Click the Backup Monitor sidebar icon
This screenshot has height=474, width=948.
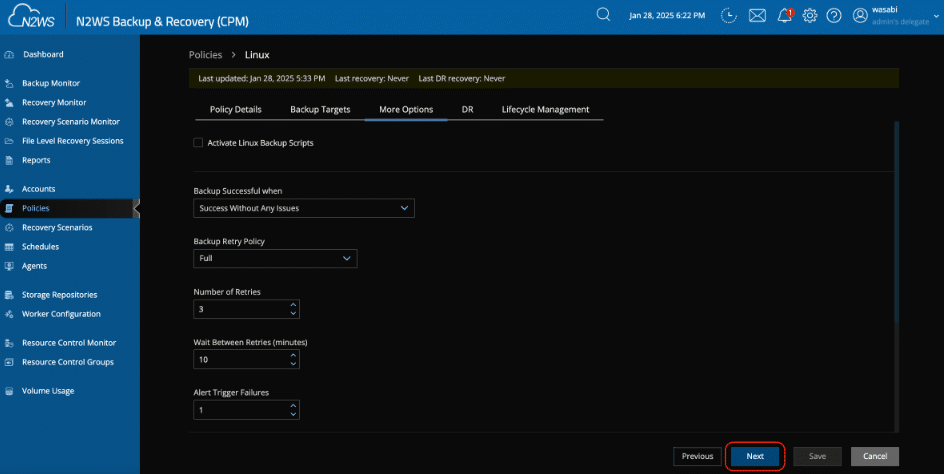click(x=8, y=83)
